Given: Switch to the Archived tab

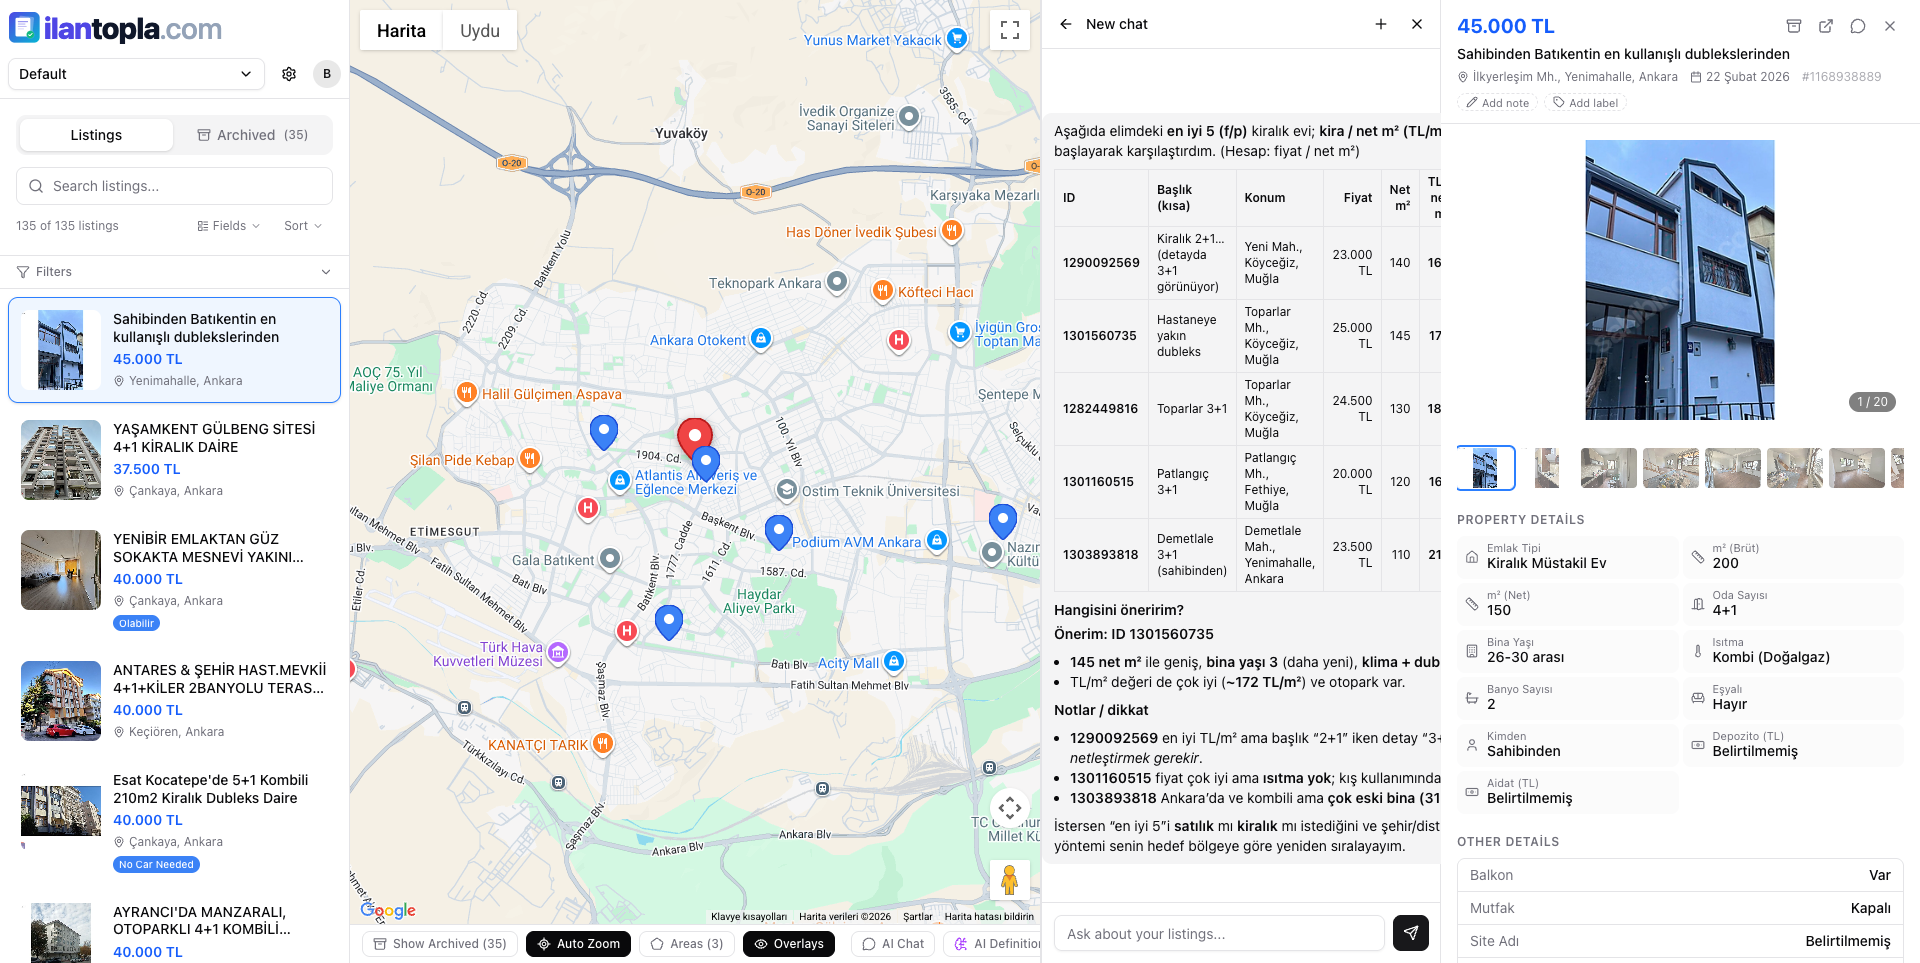Looking at the screenshot, I should click(252, 135).
